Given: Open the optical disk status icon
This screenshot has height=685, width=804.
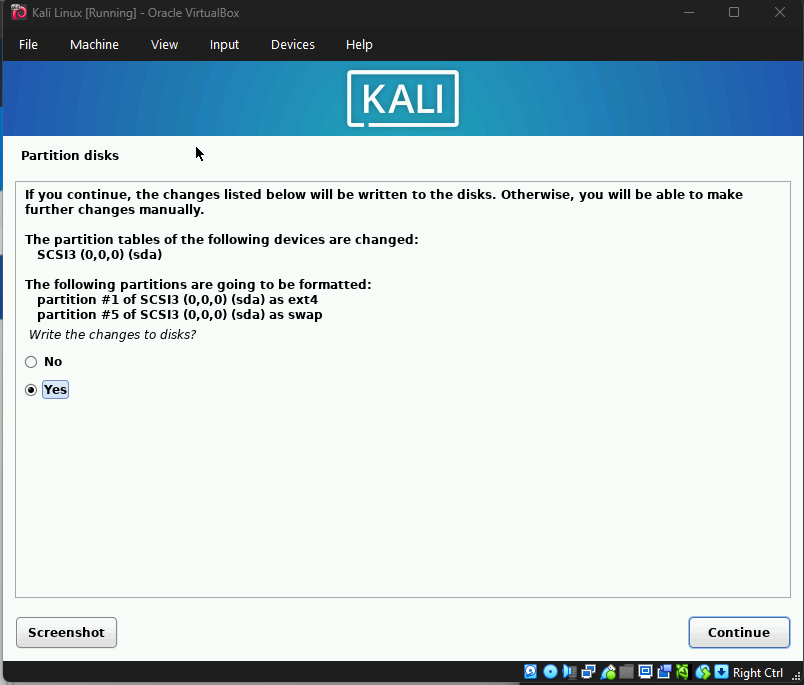Looking at the screenshot, I should point(549,672).
